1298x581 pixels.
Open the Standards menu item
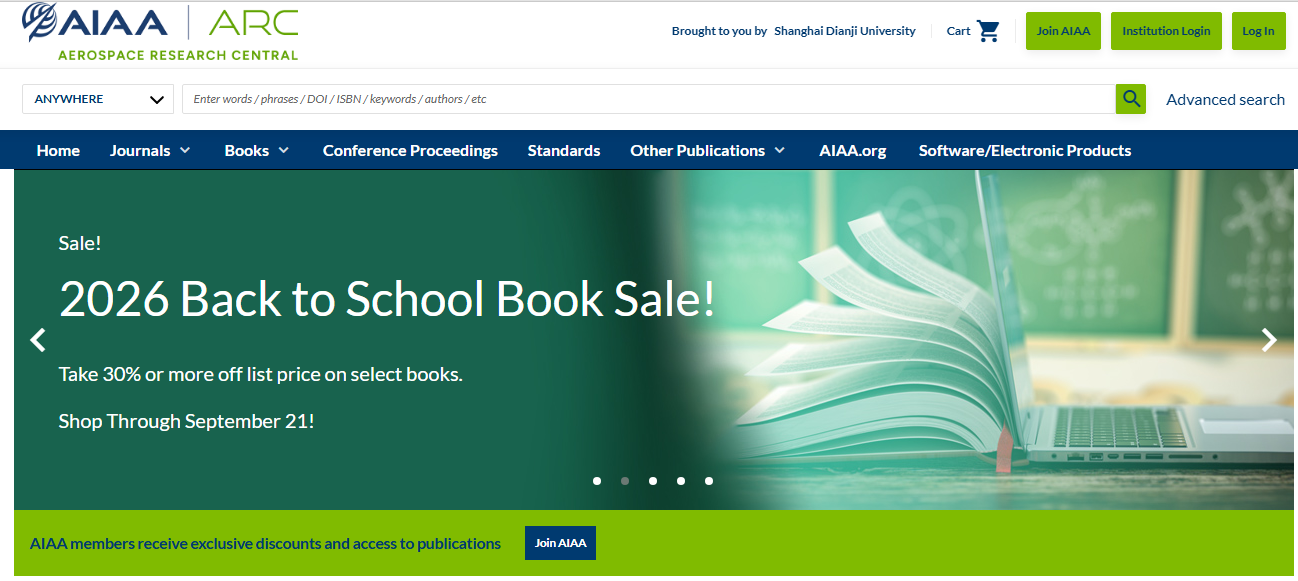pyautogui.click(x=564, y=150)
